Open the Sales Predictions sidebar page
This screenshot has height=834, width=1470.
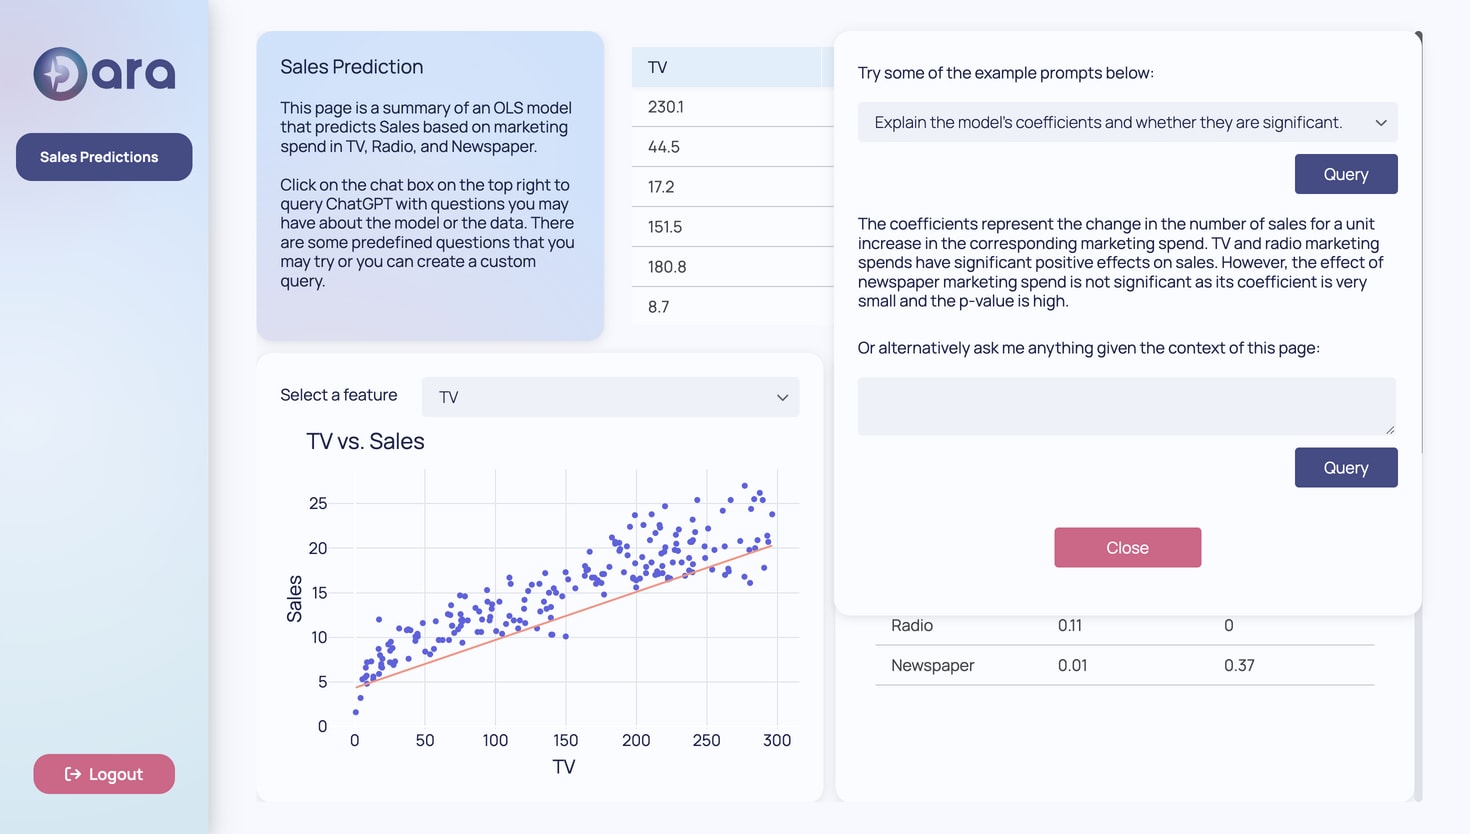click(x=104, y=157)
